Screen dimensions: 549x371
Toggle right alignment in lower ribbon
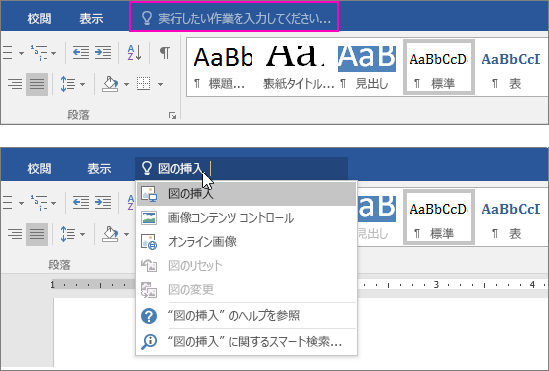click(15, 234)
